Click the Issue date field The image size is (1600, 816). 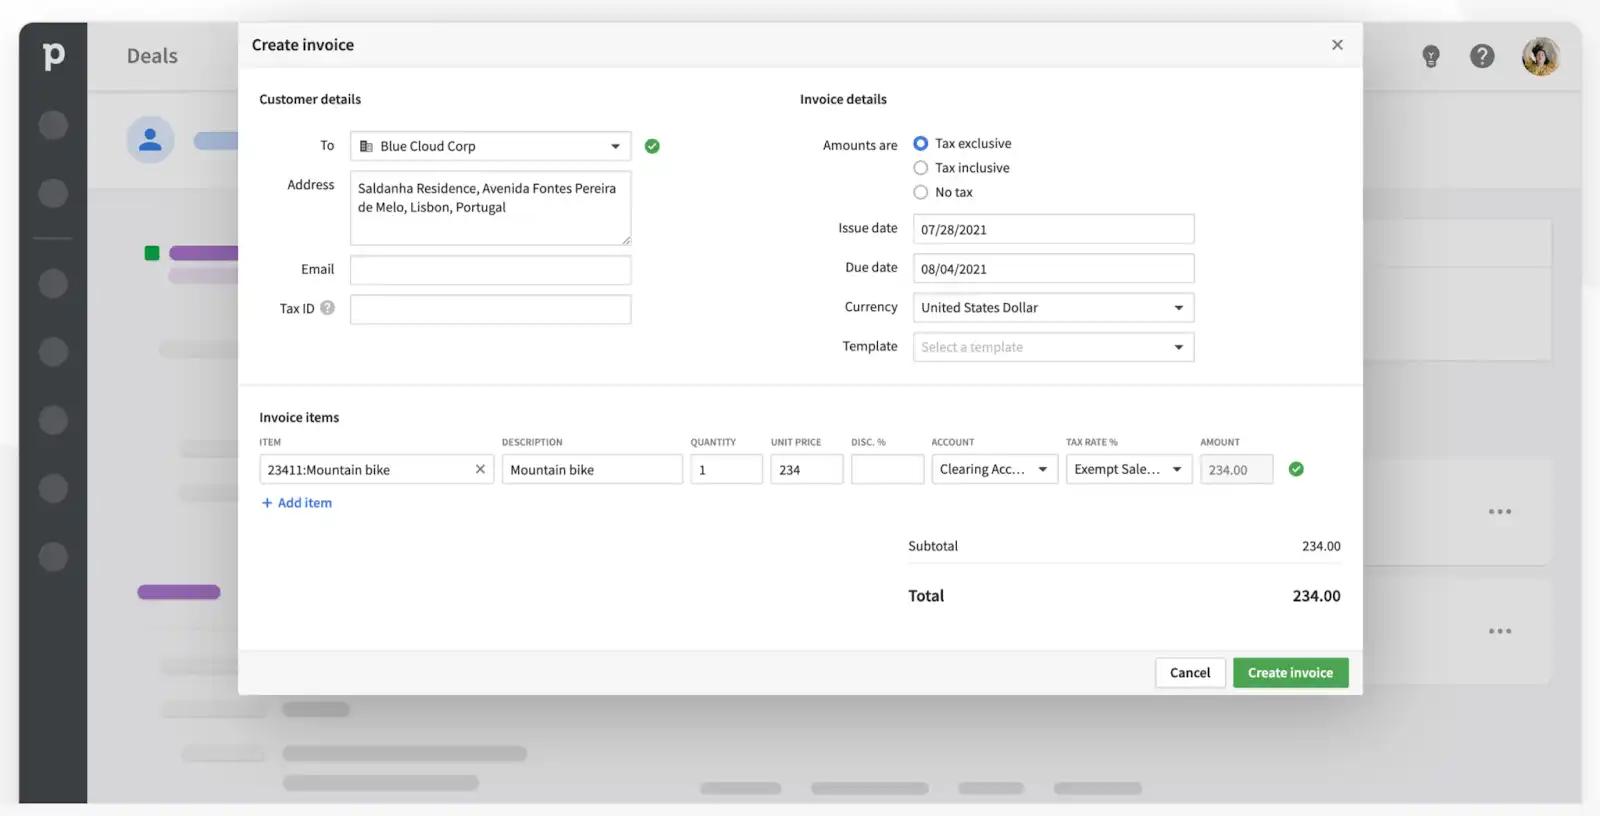1053,229
